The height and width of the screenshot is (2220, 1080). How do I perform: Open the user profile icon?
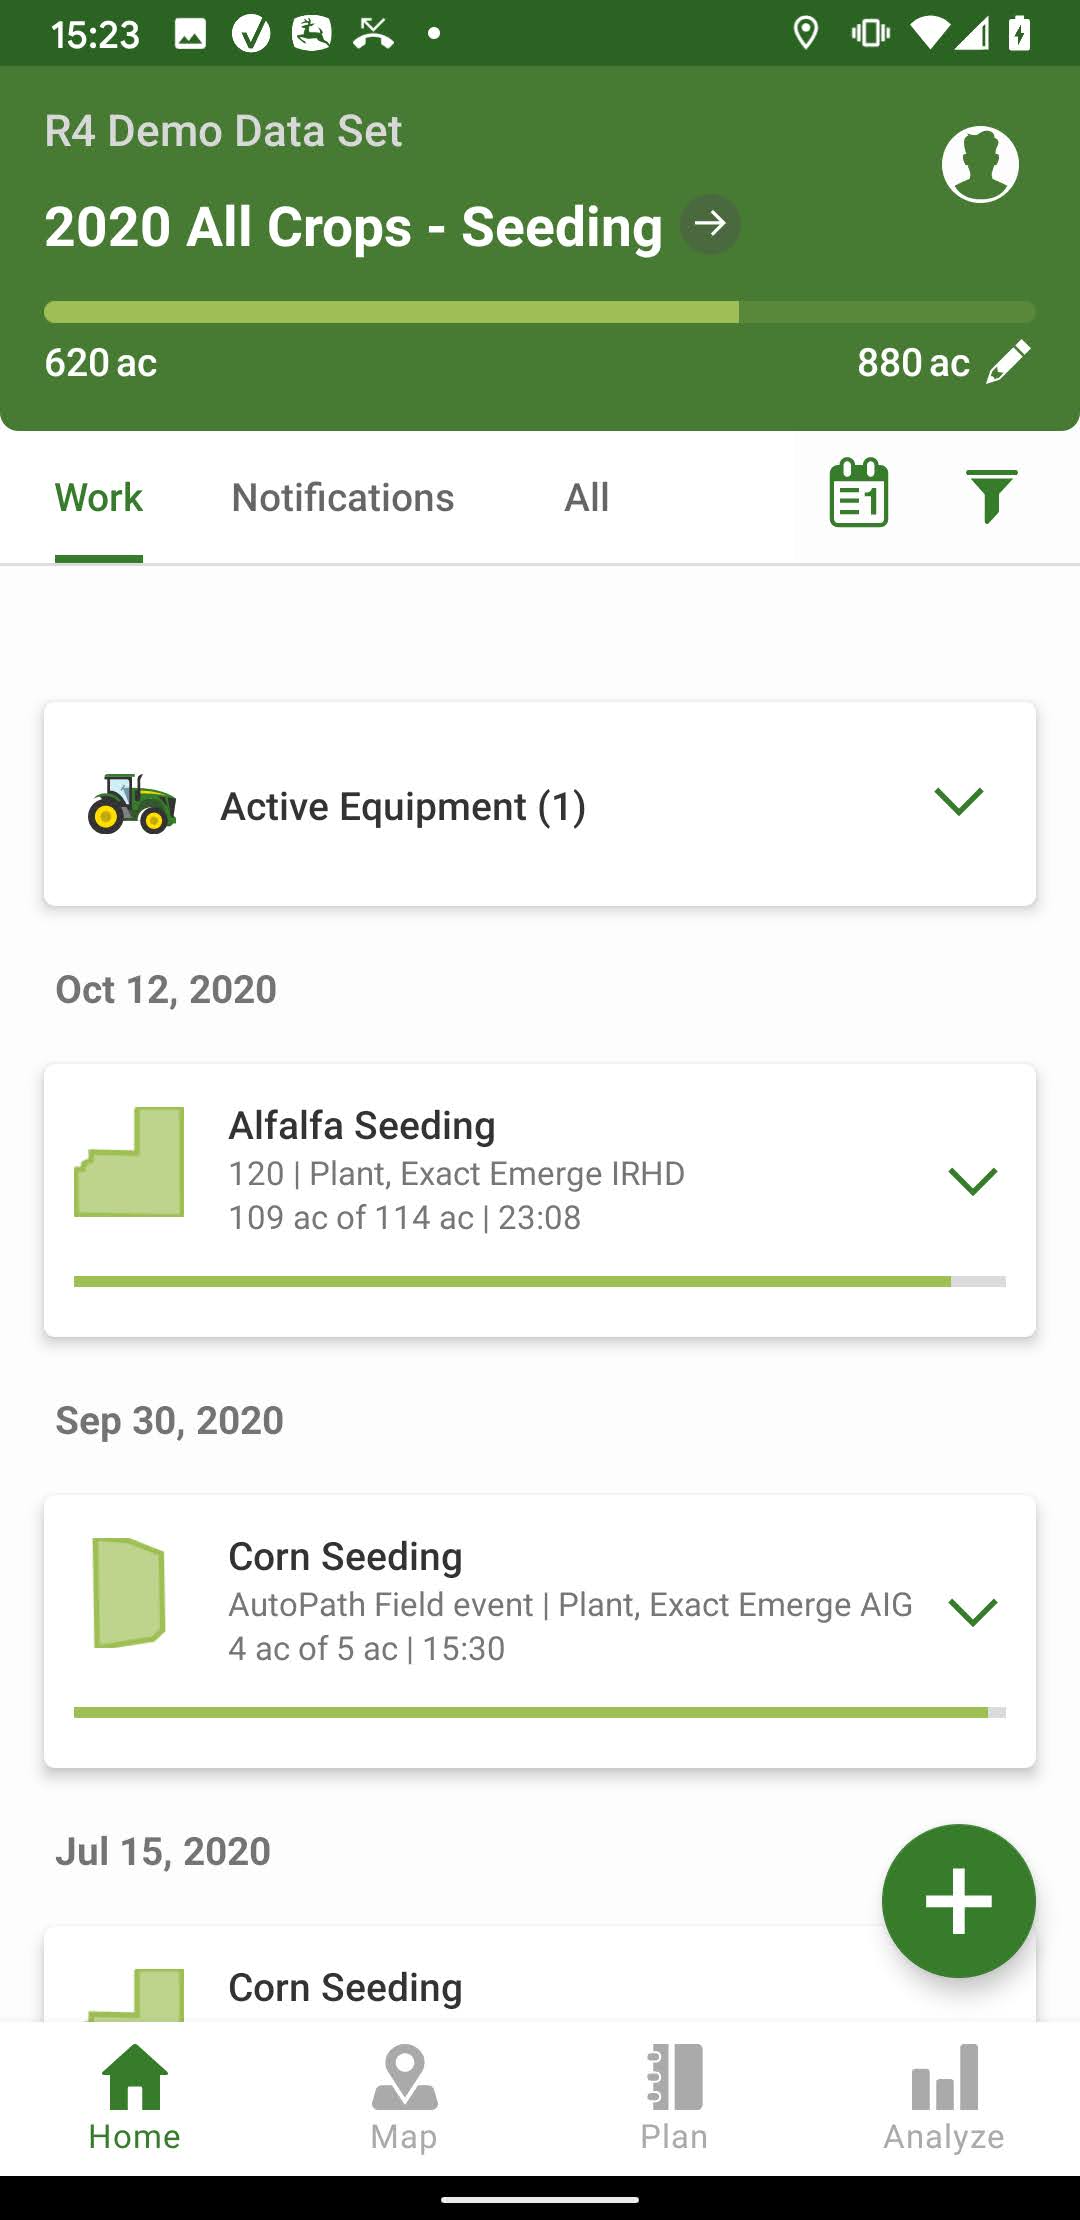(980, 164)
